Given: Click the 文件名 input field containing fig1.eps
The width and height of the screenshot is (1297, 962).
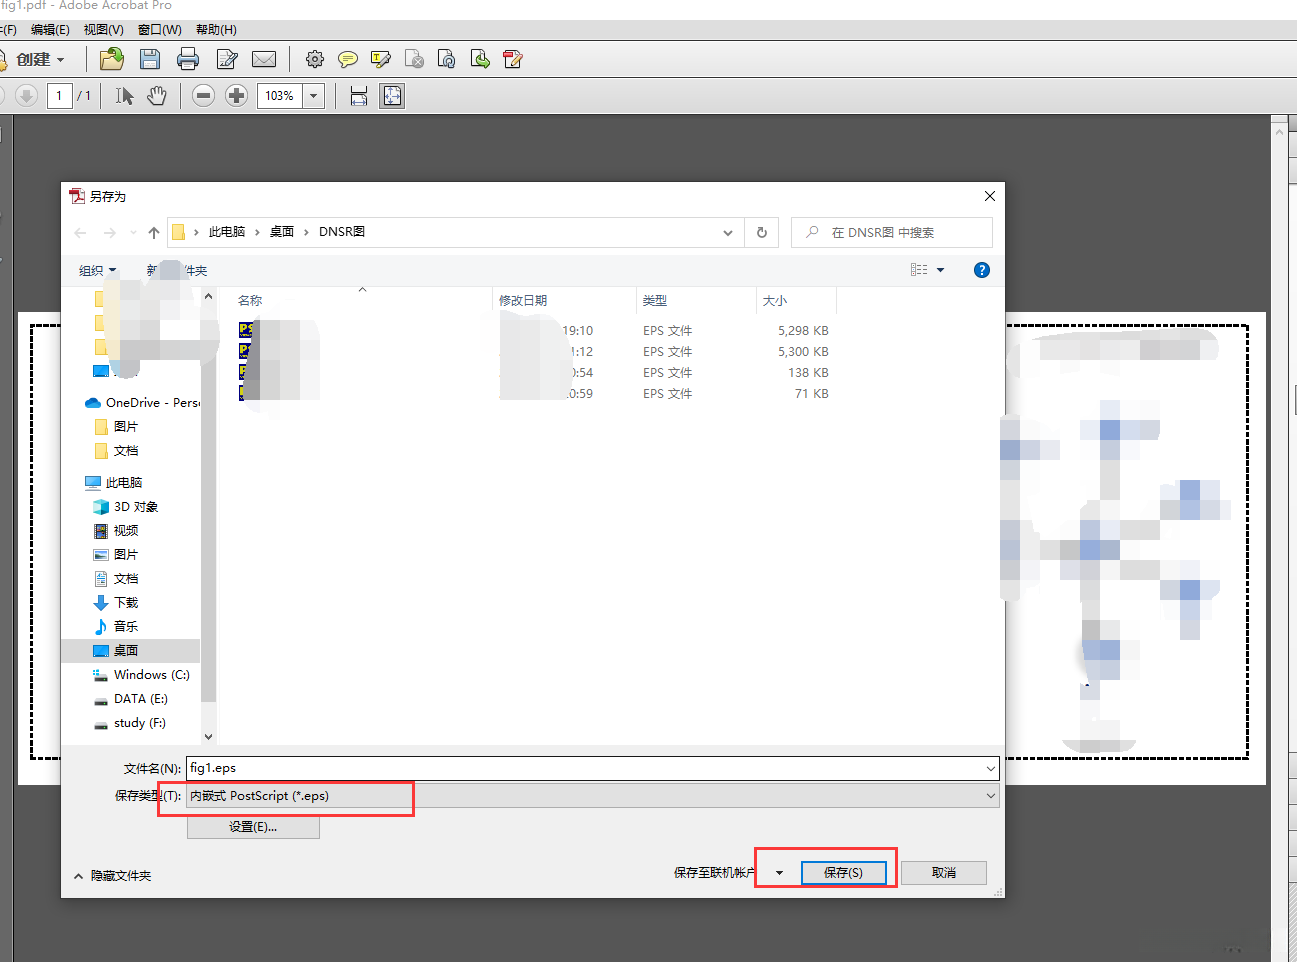Looking at the screenshot, I should point(592,768).
